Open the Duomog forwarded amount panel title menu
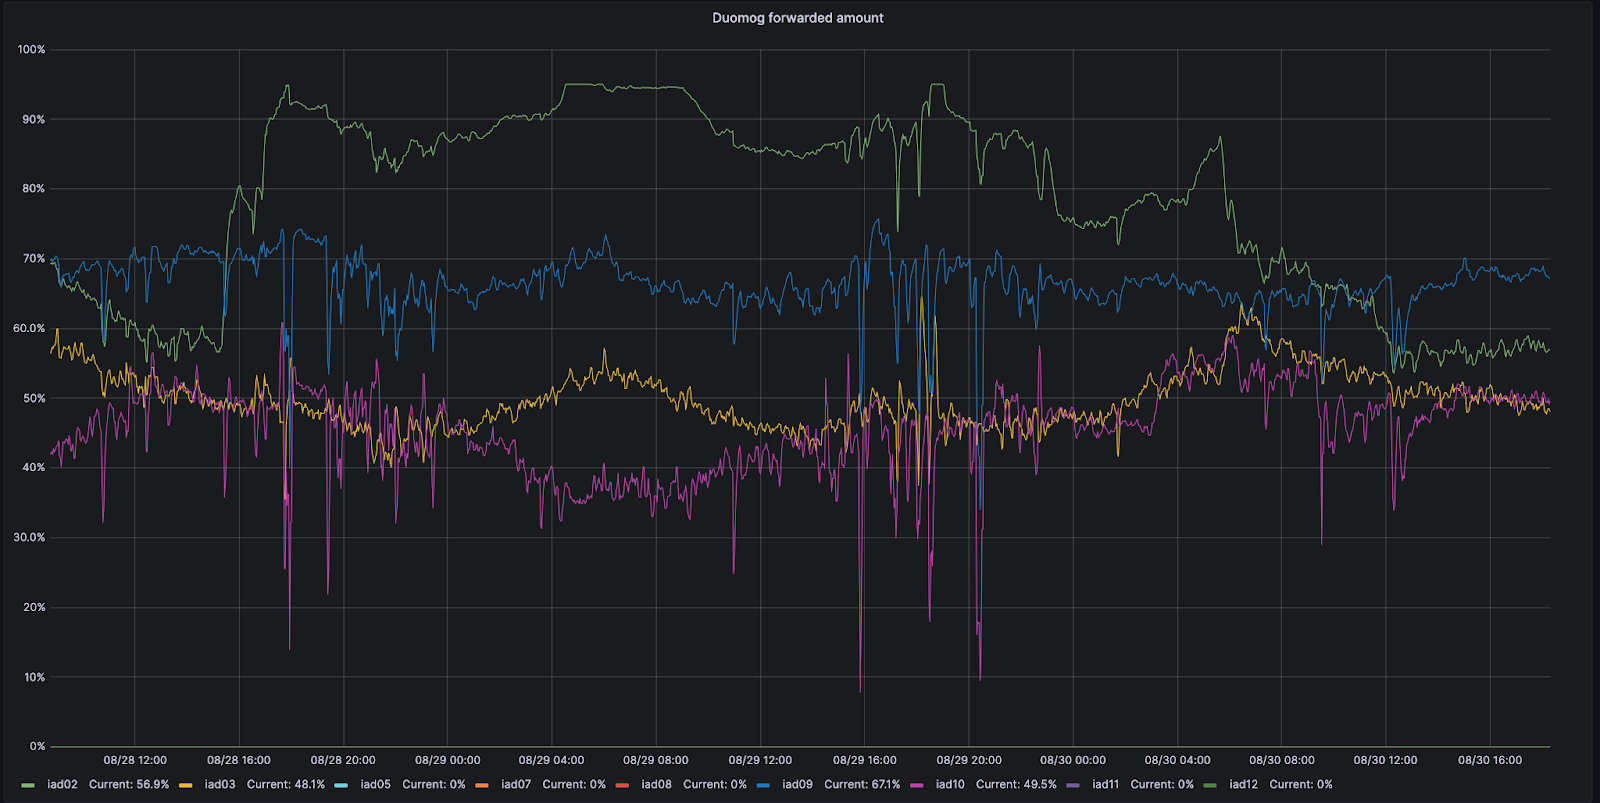This screenshot has width=1600, height=803. tap(797, 18)
